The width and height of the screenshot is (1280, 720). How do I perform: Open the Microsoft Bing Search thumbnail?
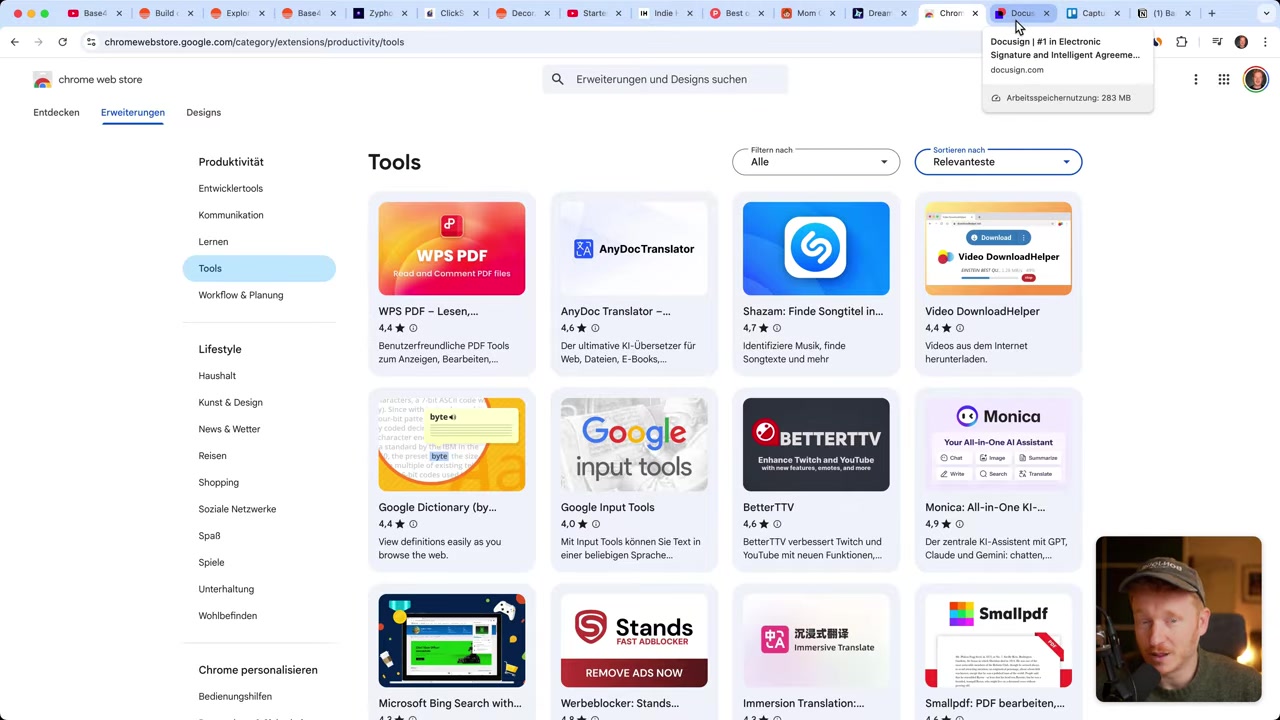[x=452, y=641]
